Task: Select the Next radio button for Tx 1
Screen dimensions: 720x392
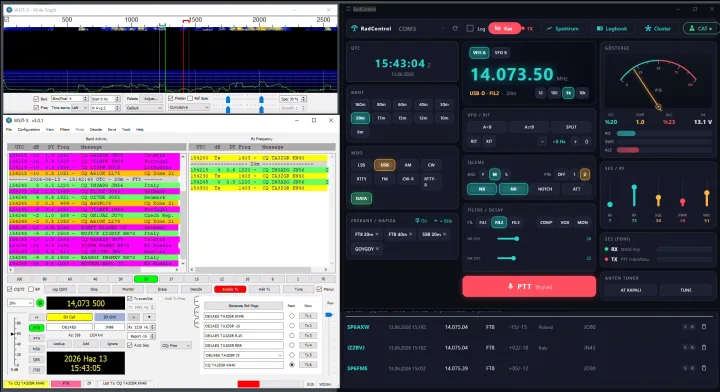Action: [292, 316]
